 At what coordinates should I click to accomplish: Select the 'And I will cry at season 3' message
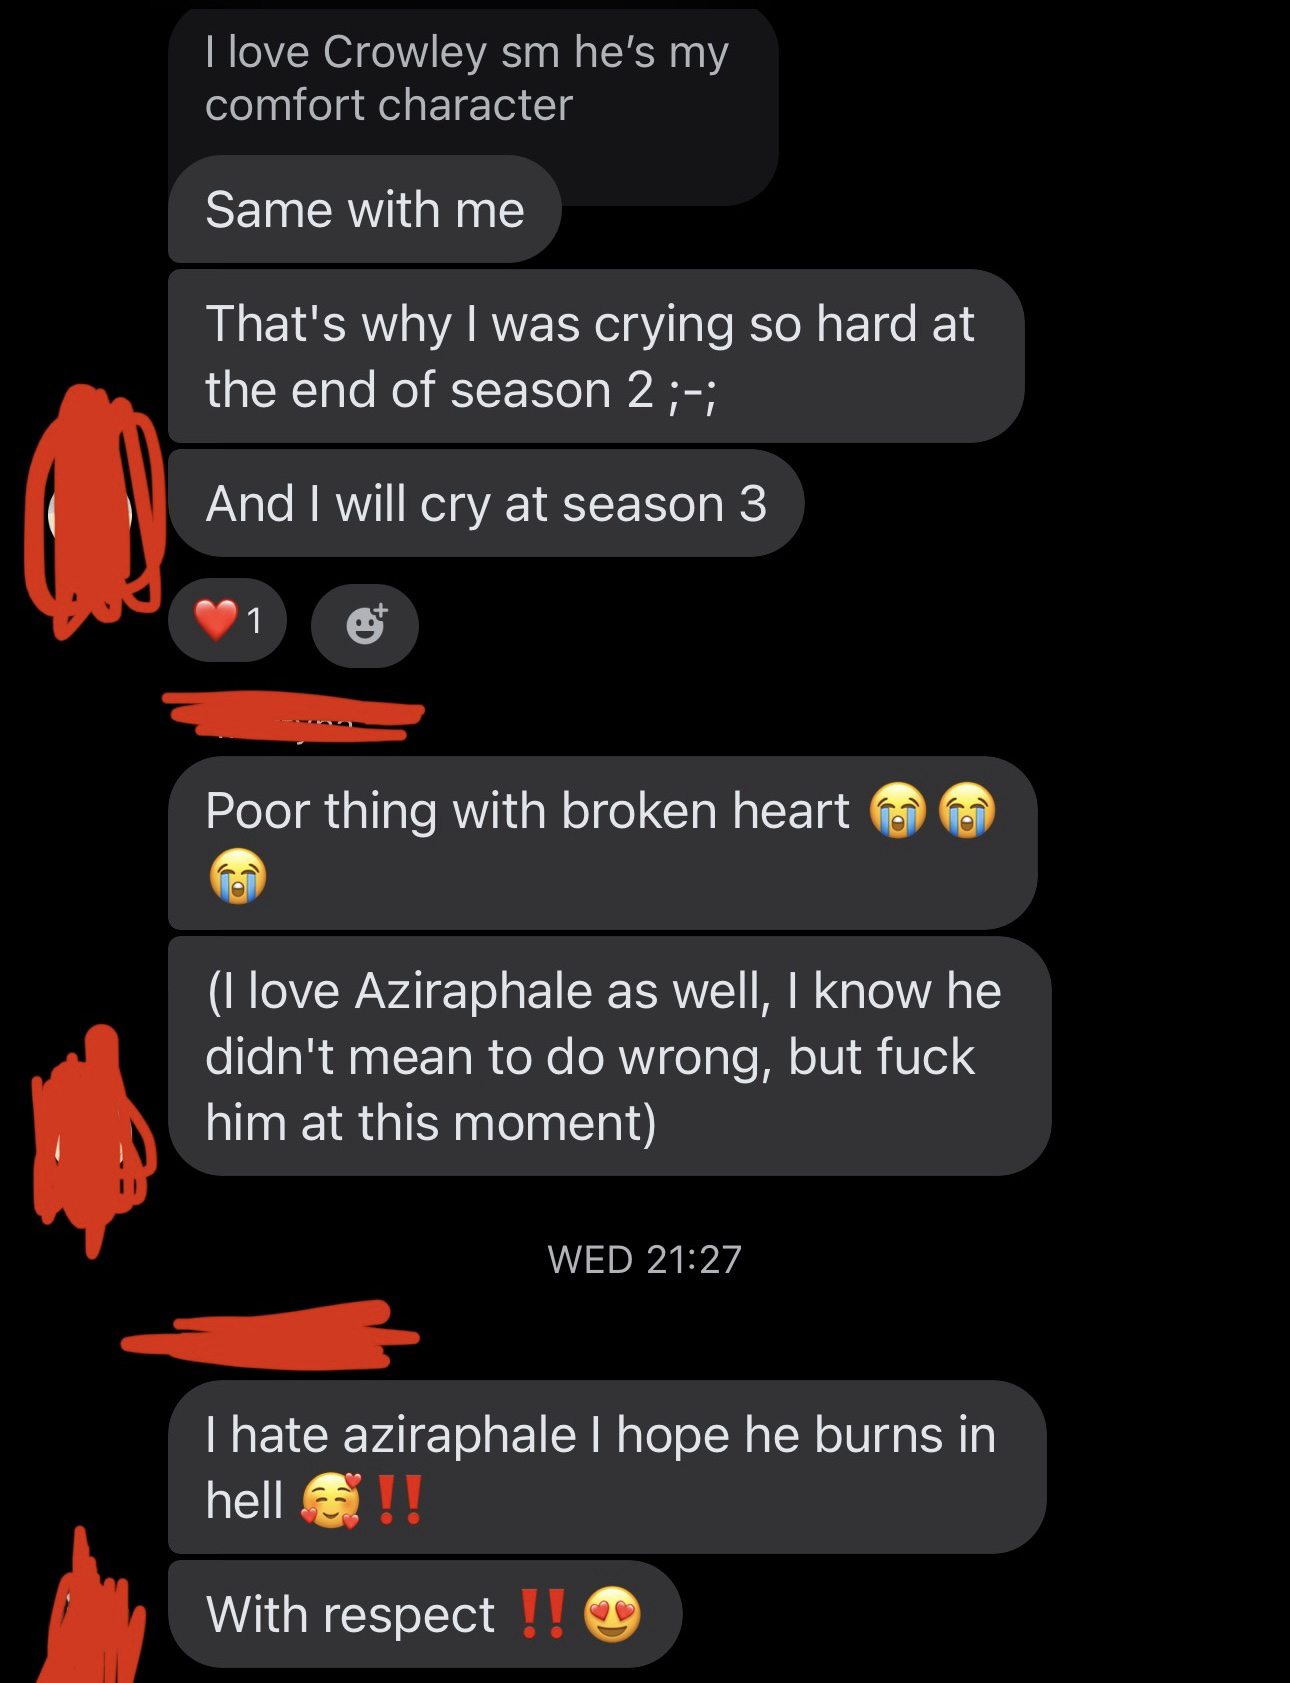pyautogui.click(x=486, y=503)
